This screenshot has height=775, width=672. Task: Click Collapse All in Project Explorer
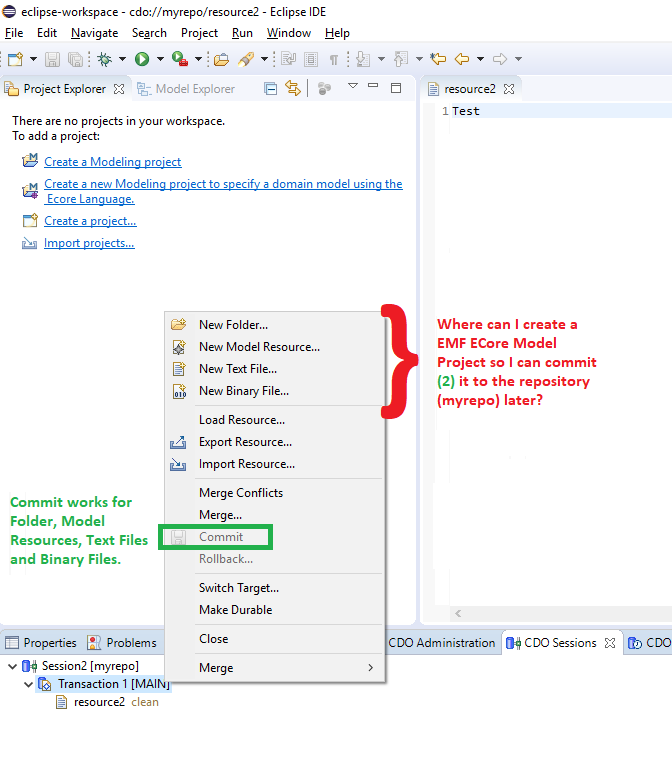click(270, 89)
